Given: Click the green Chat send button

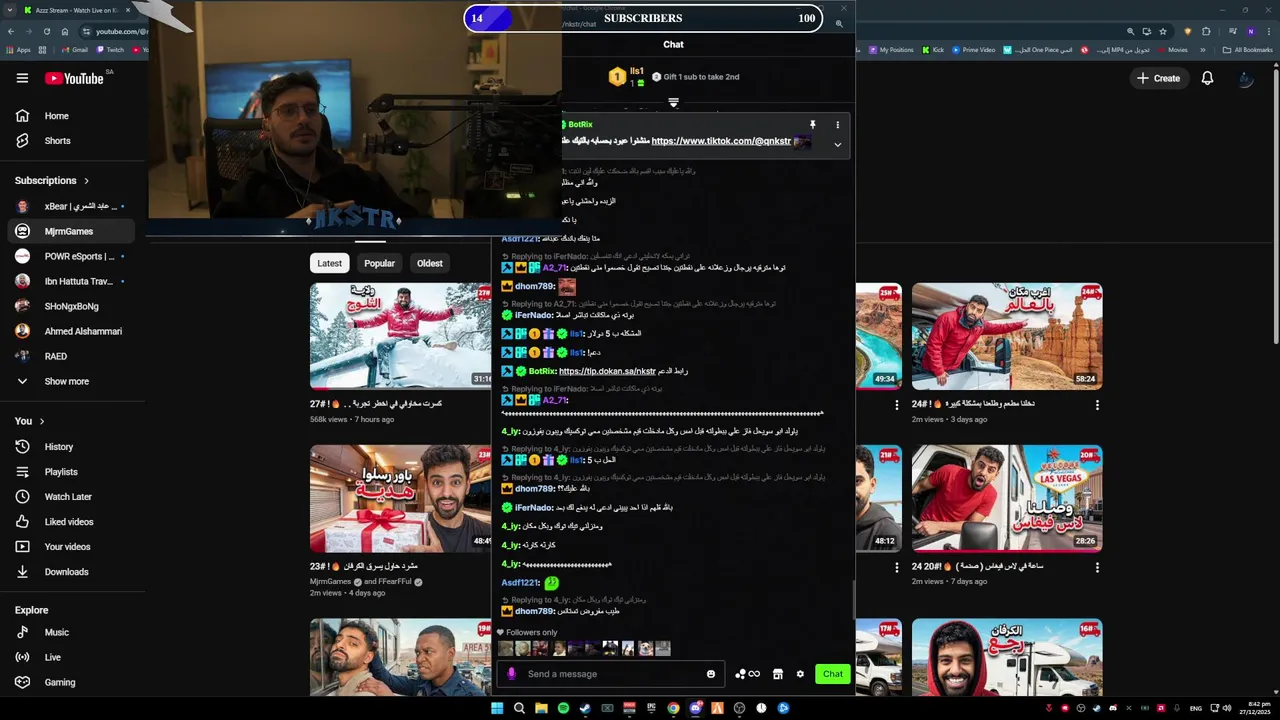Looking at the screenshot, I should [x=833, y=674].
